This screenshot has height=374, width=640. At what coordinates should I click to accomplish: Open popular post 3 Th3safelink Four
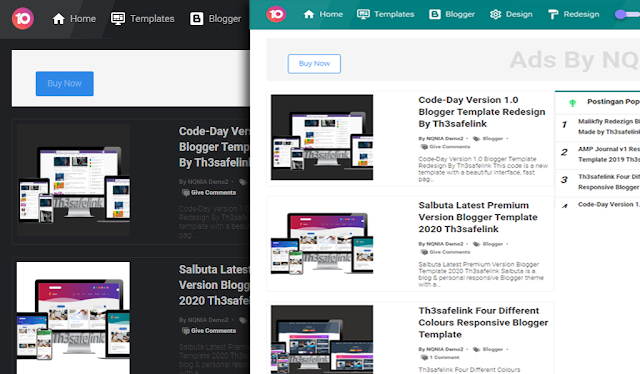click(609, 182)
